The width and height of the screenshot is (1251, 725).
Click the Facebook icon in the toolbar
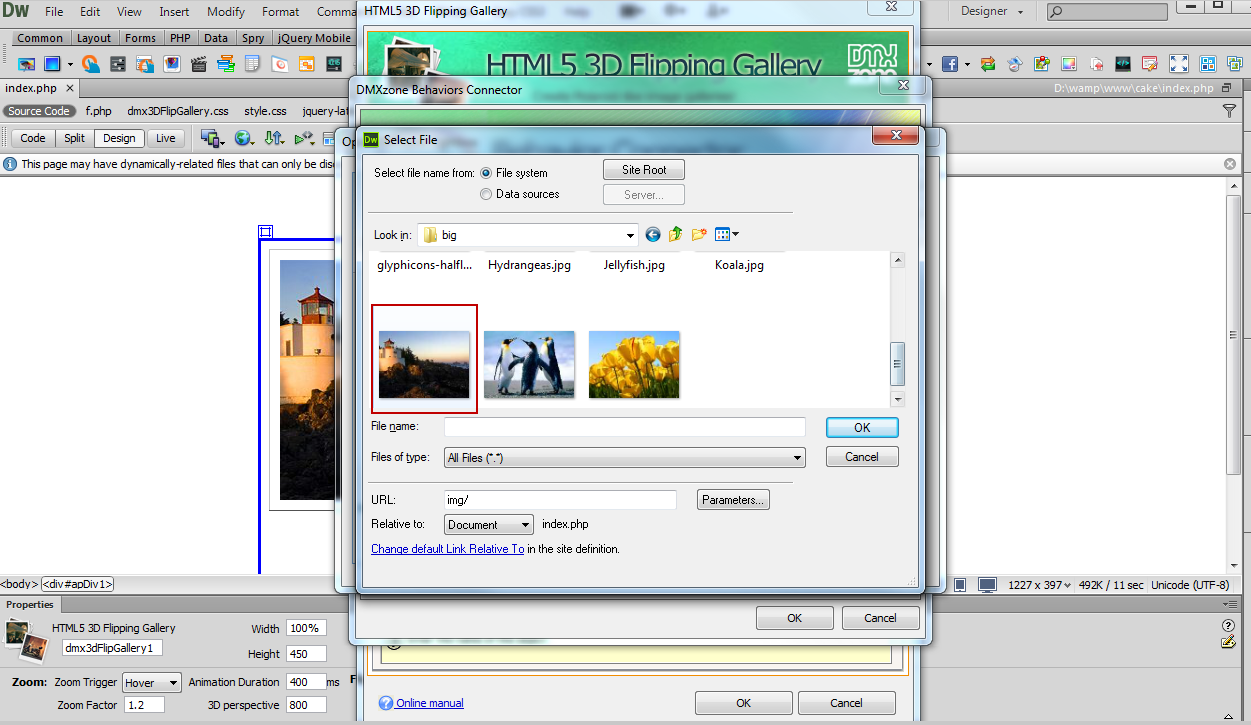point(950,64)
